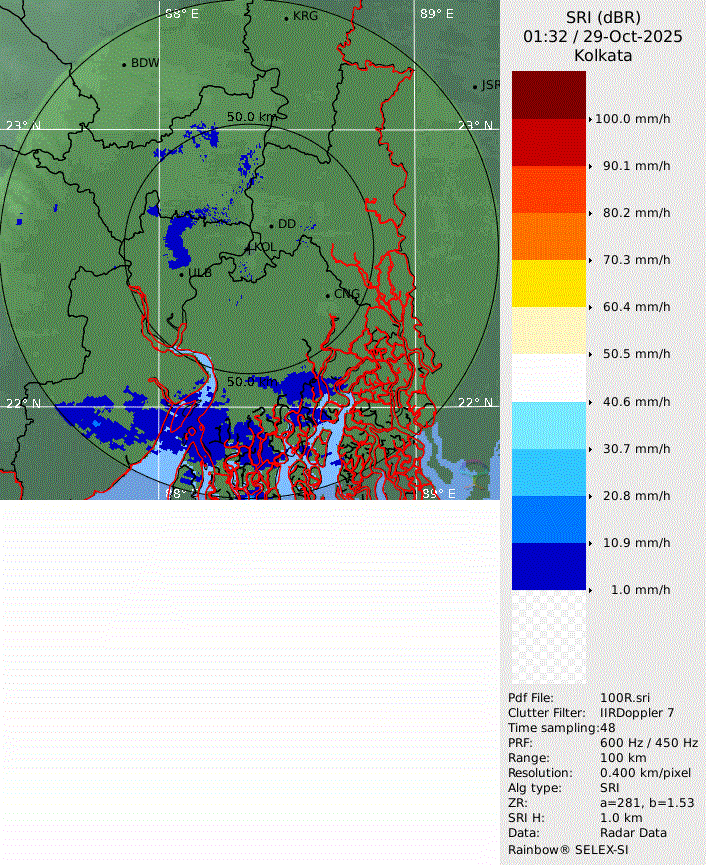This screenshot has width=706, height=865.
Task: Click the KOL station marker on map
Action: 250,247
